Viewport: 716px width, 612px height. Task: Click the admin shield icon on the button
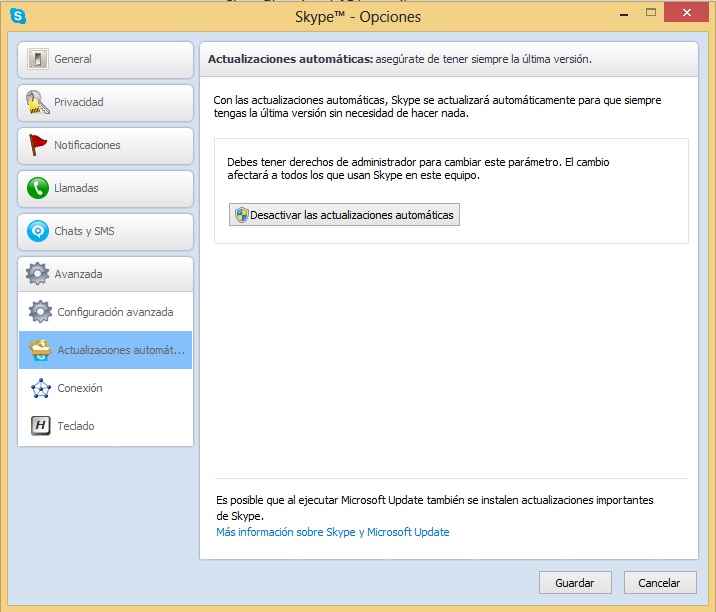(x=240, y=215)
